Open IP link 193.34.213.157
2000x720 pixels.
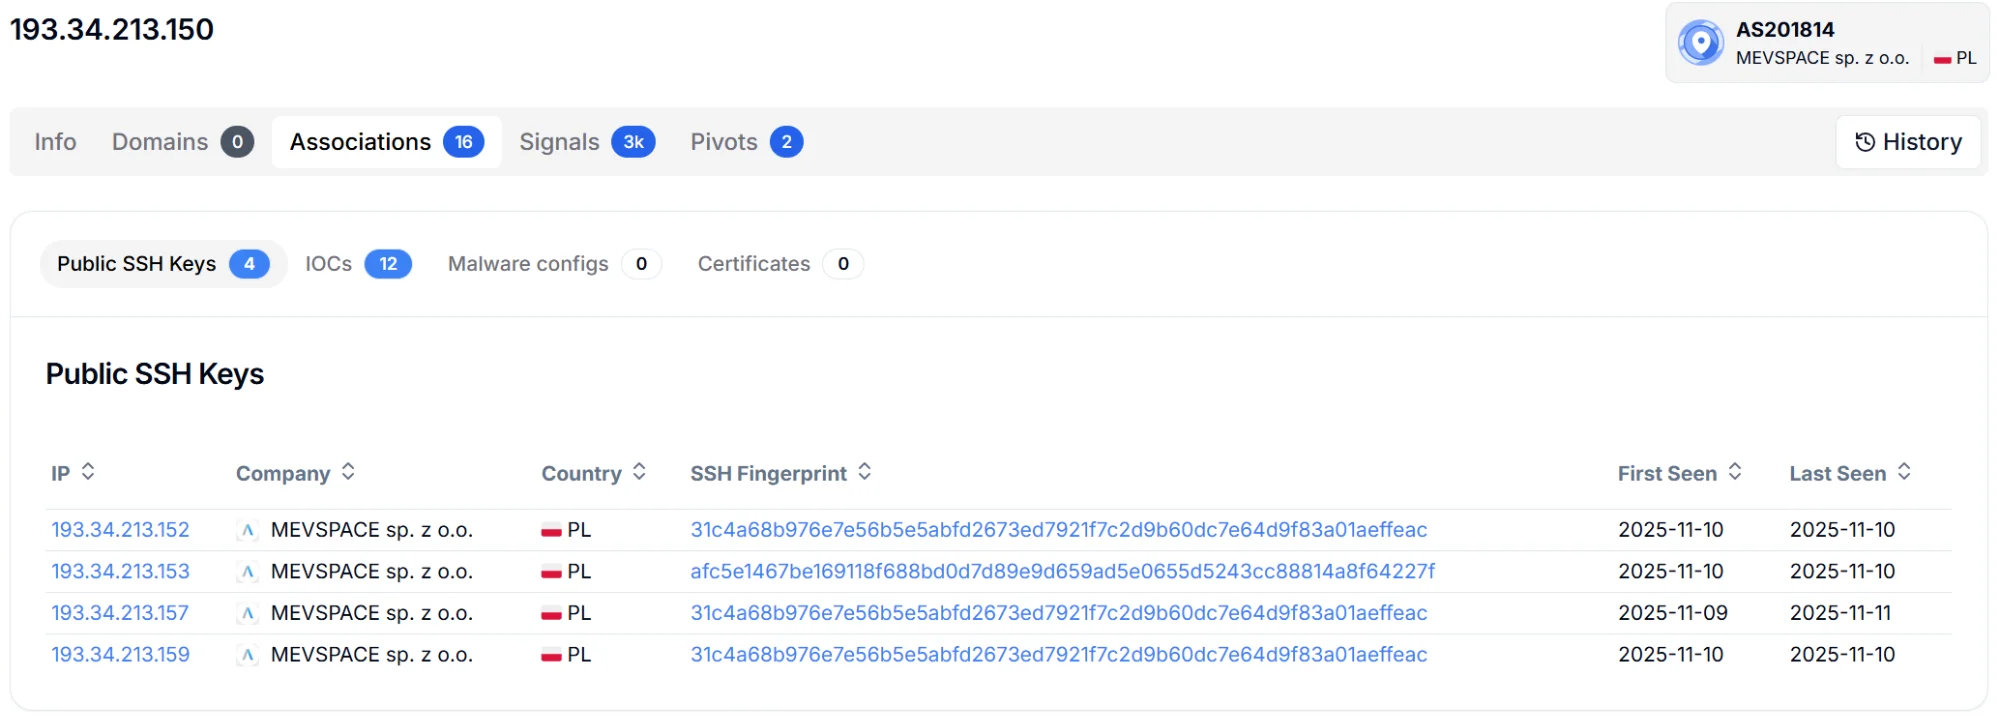[x=120, y=613]
